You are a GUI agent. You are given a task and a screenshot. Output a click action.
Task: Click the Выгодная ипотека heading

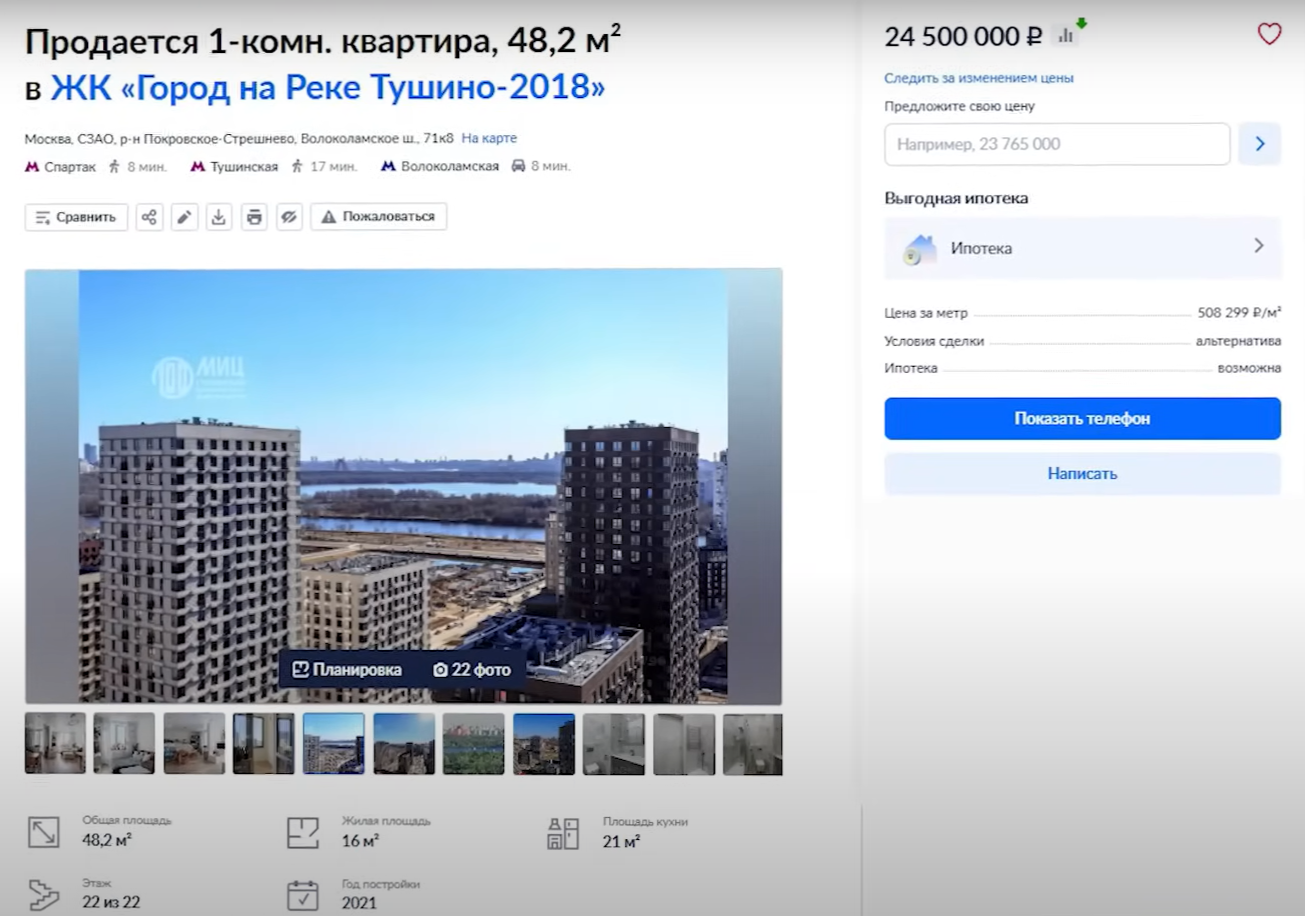pos(956,198)
